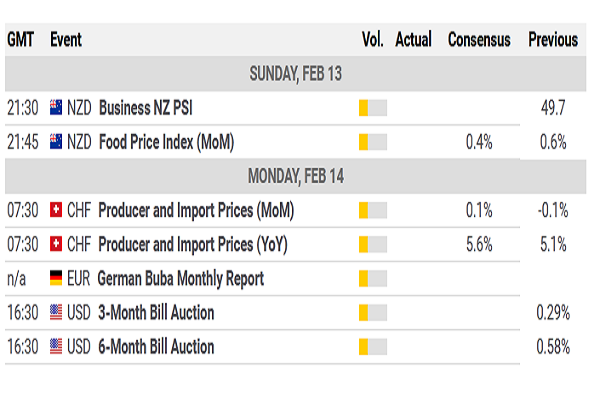The height and width of the screenshot is (400, 600).
Task: Click the Swiss flag beside Producer and Import Prices (MoM)
Action: coord(55,211)
